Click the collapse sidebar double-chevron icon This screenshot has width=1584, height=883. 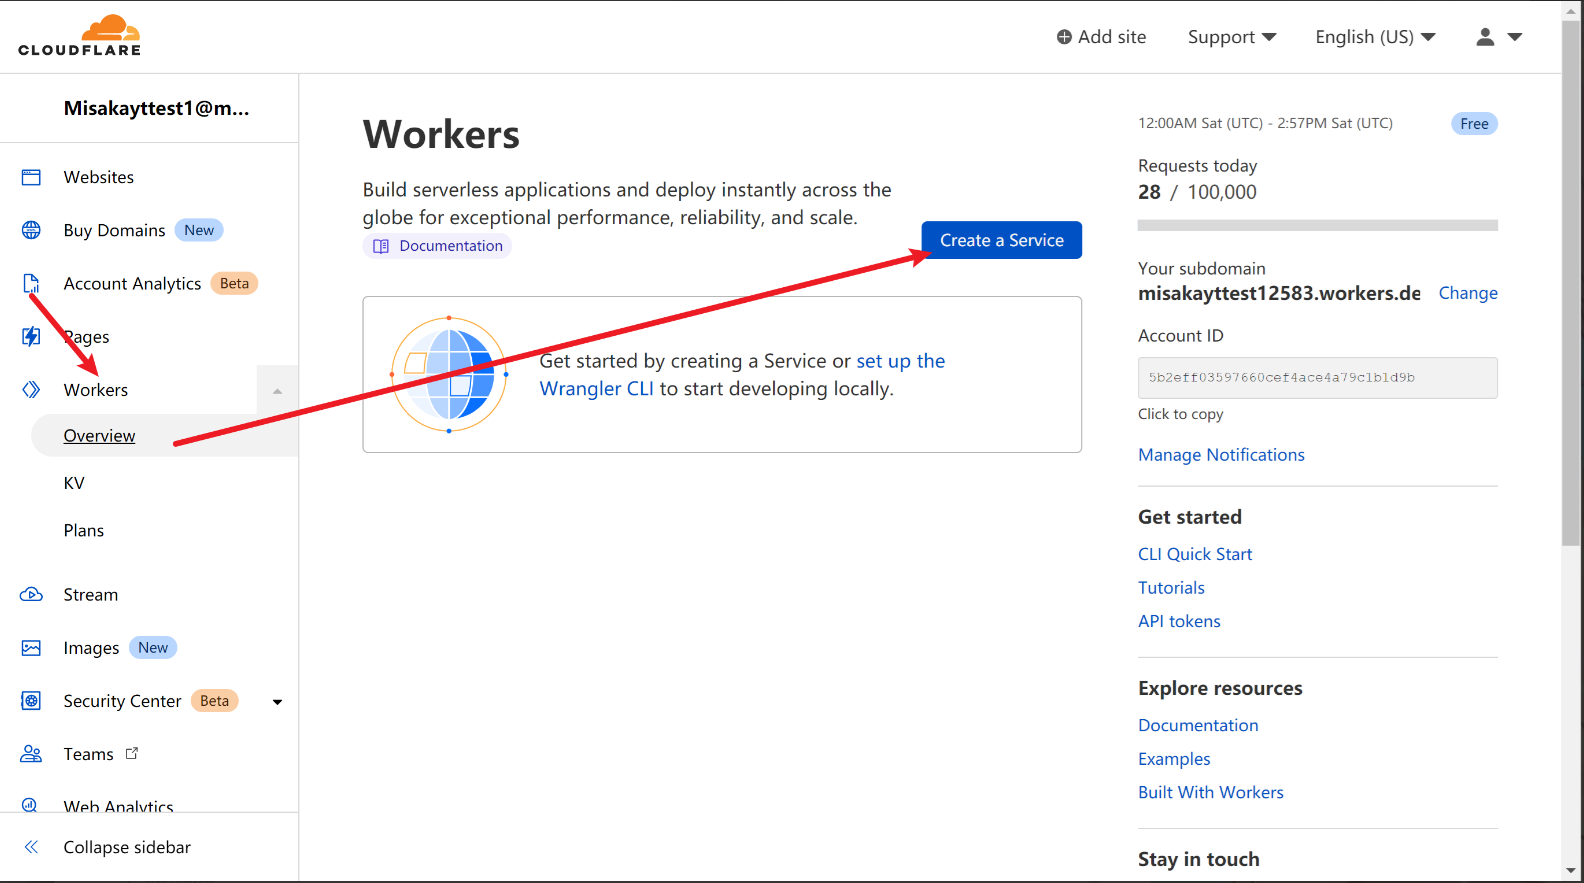(31, 847)
